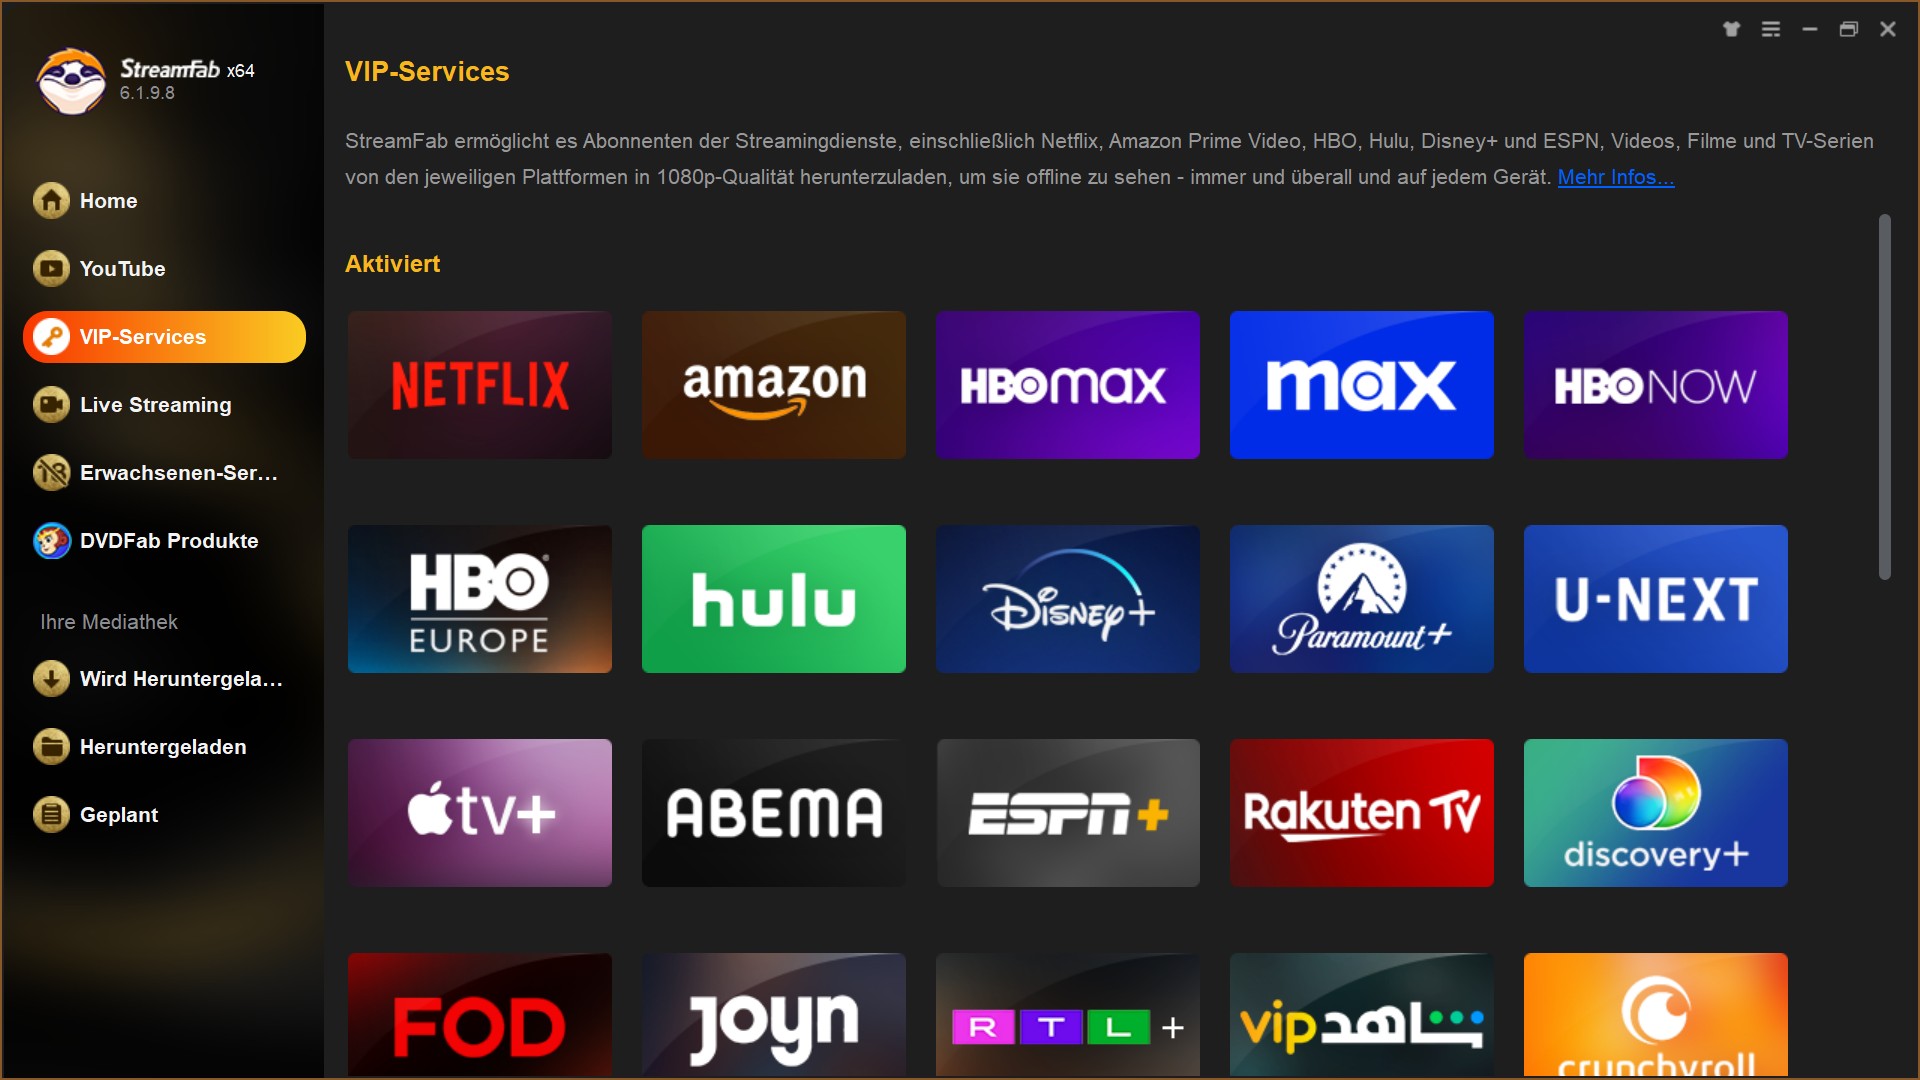Viewport: 1920px width, 1080px height.
Task: Open Netflix streaming service
Action: point(483,384)
